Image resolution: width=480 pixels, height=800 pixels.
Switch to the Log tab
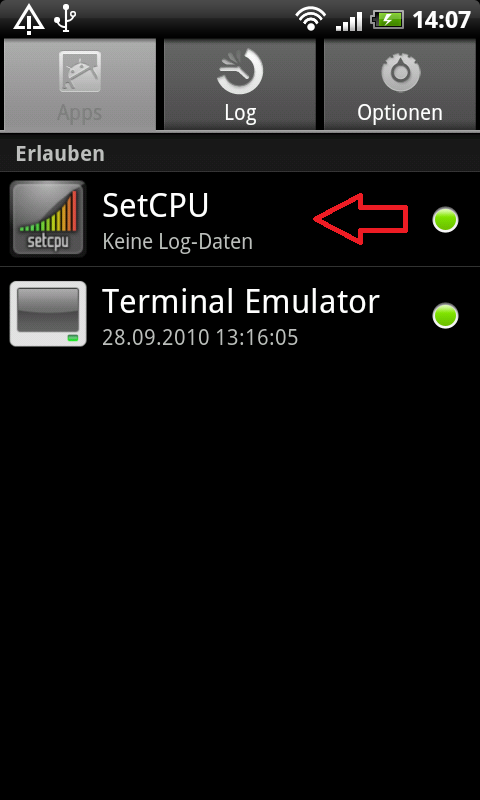[x=240, y=84]
